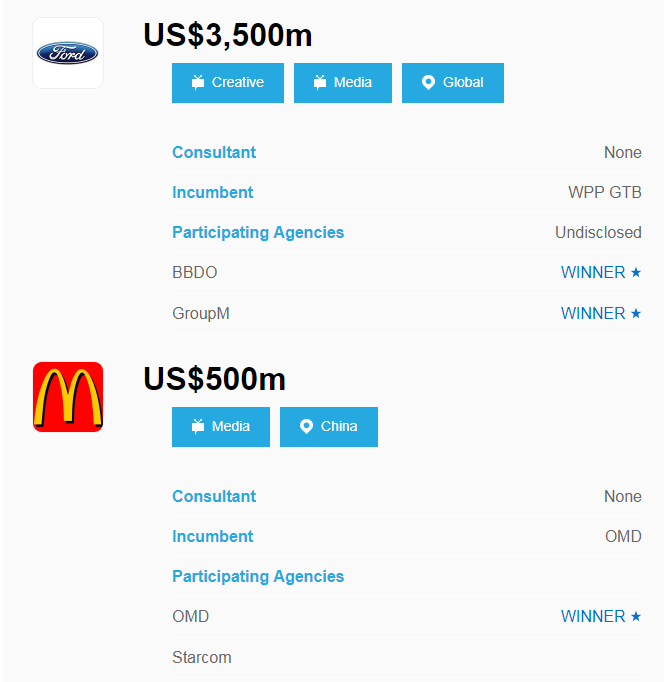Click the WINNER star beside BBDO
The height and width of the screenshot is (682, 664).
coord(636,273)
